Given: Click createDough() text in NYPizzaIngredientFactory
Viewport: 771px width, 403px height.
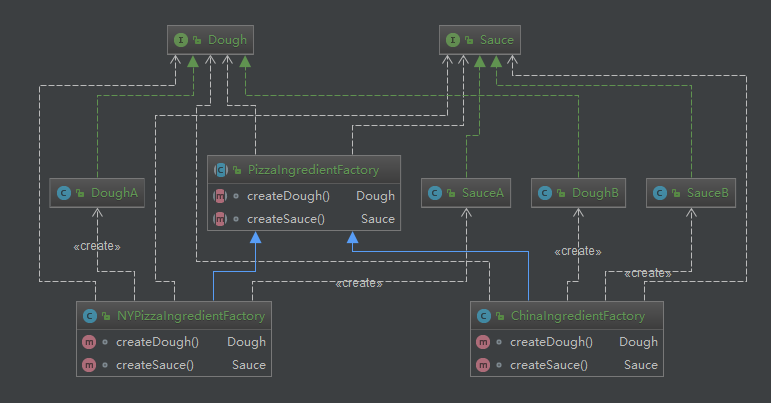Looking at the screenshot, I should [x=157, y=342].
